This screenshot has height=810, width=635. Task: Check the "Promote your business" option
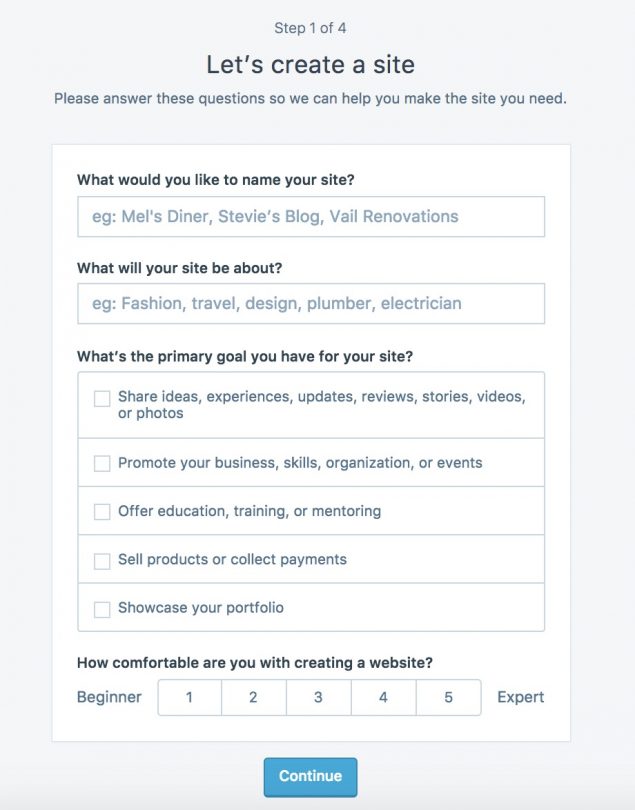(103, 463)
